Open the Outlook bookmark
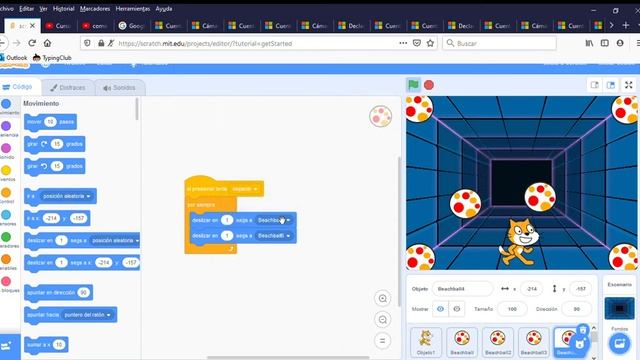Viewport: 640px width, 360px height. [14, 58]
